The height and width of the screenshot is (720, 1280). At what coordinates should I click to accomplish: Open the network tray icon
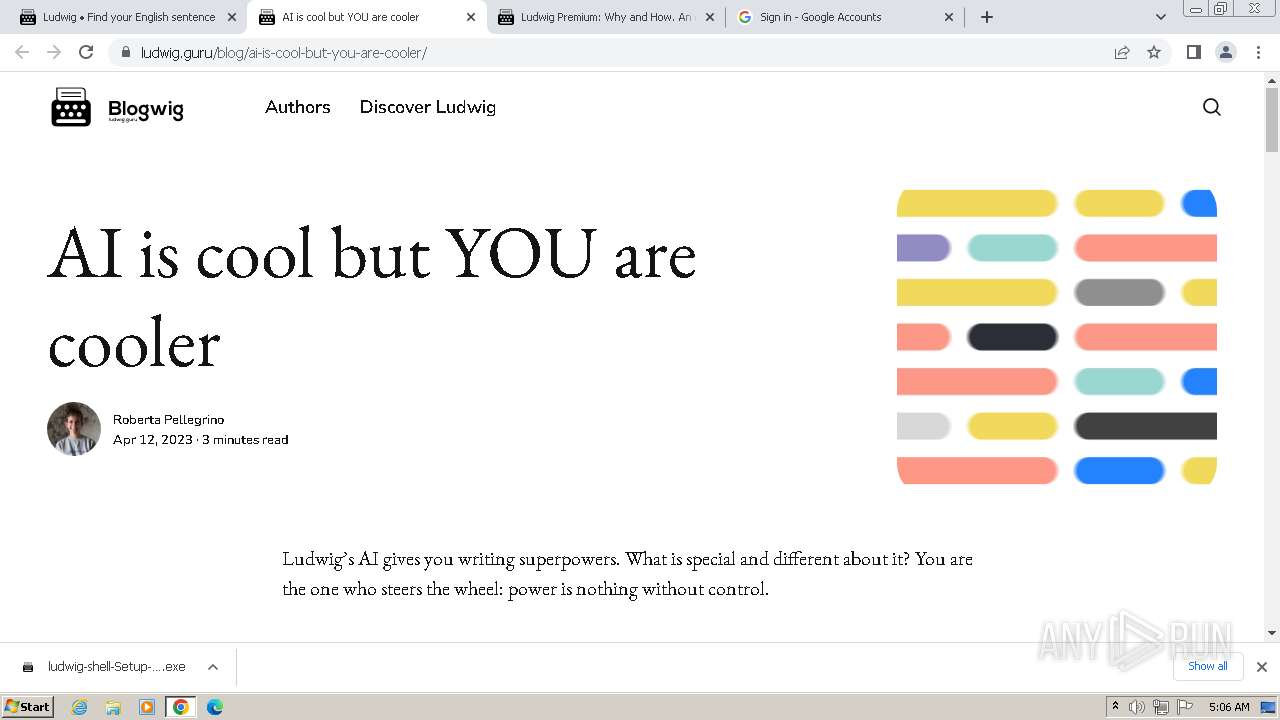(1161, 707)
